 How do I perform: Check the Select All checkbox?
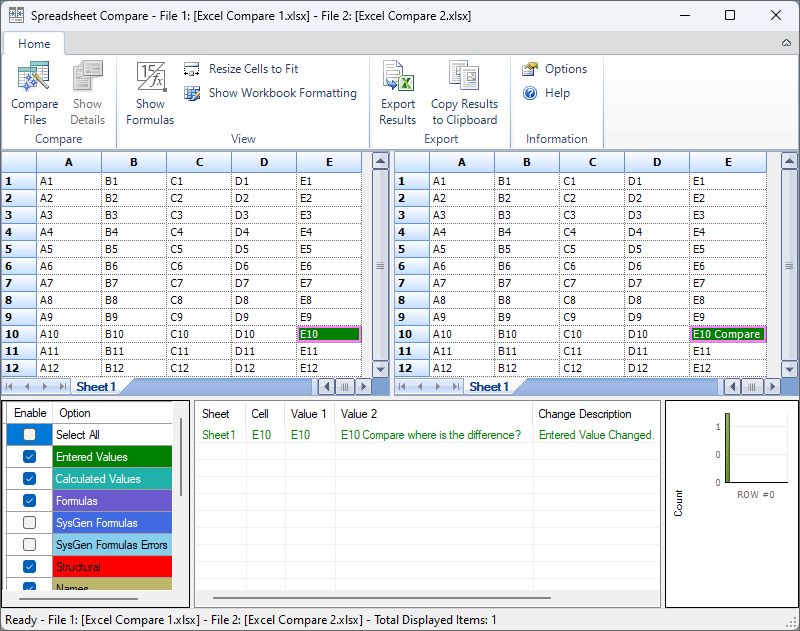[x=30, y=435]
